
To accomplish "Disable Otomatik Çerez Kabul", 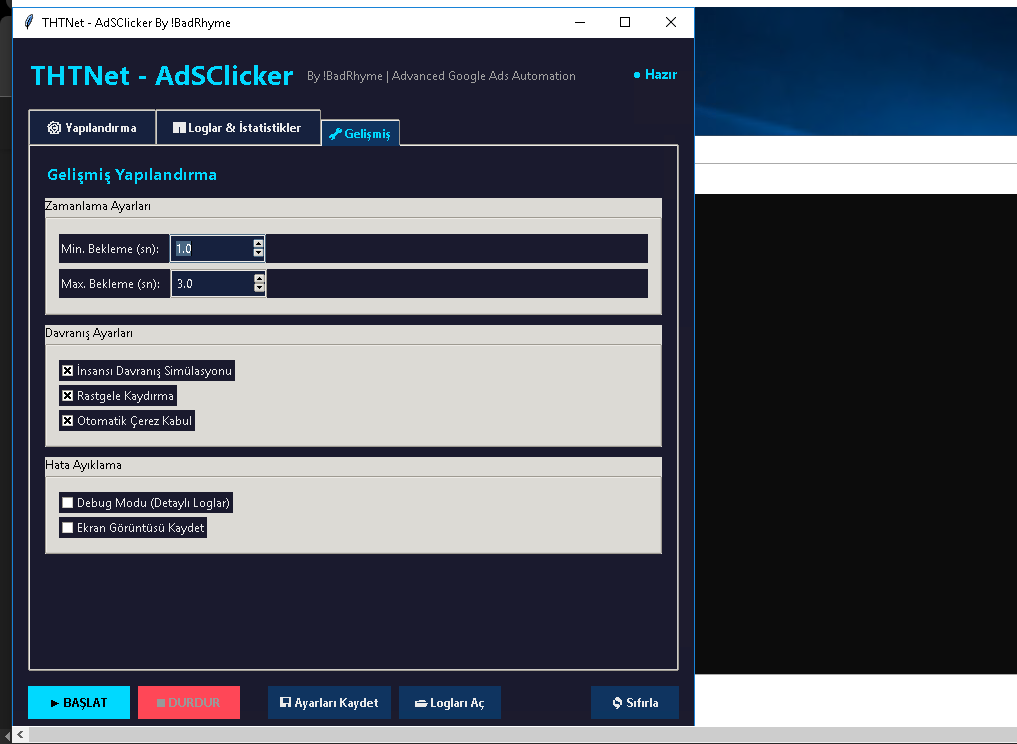I will click(x=67, y=421).
